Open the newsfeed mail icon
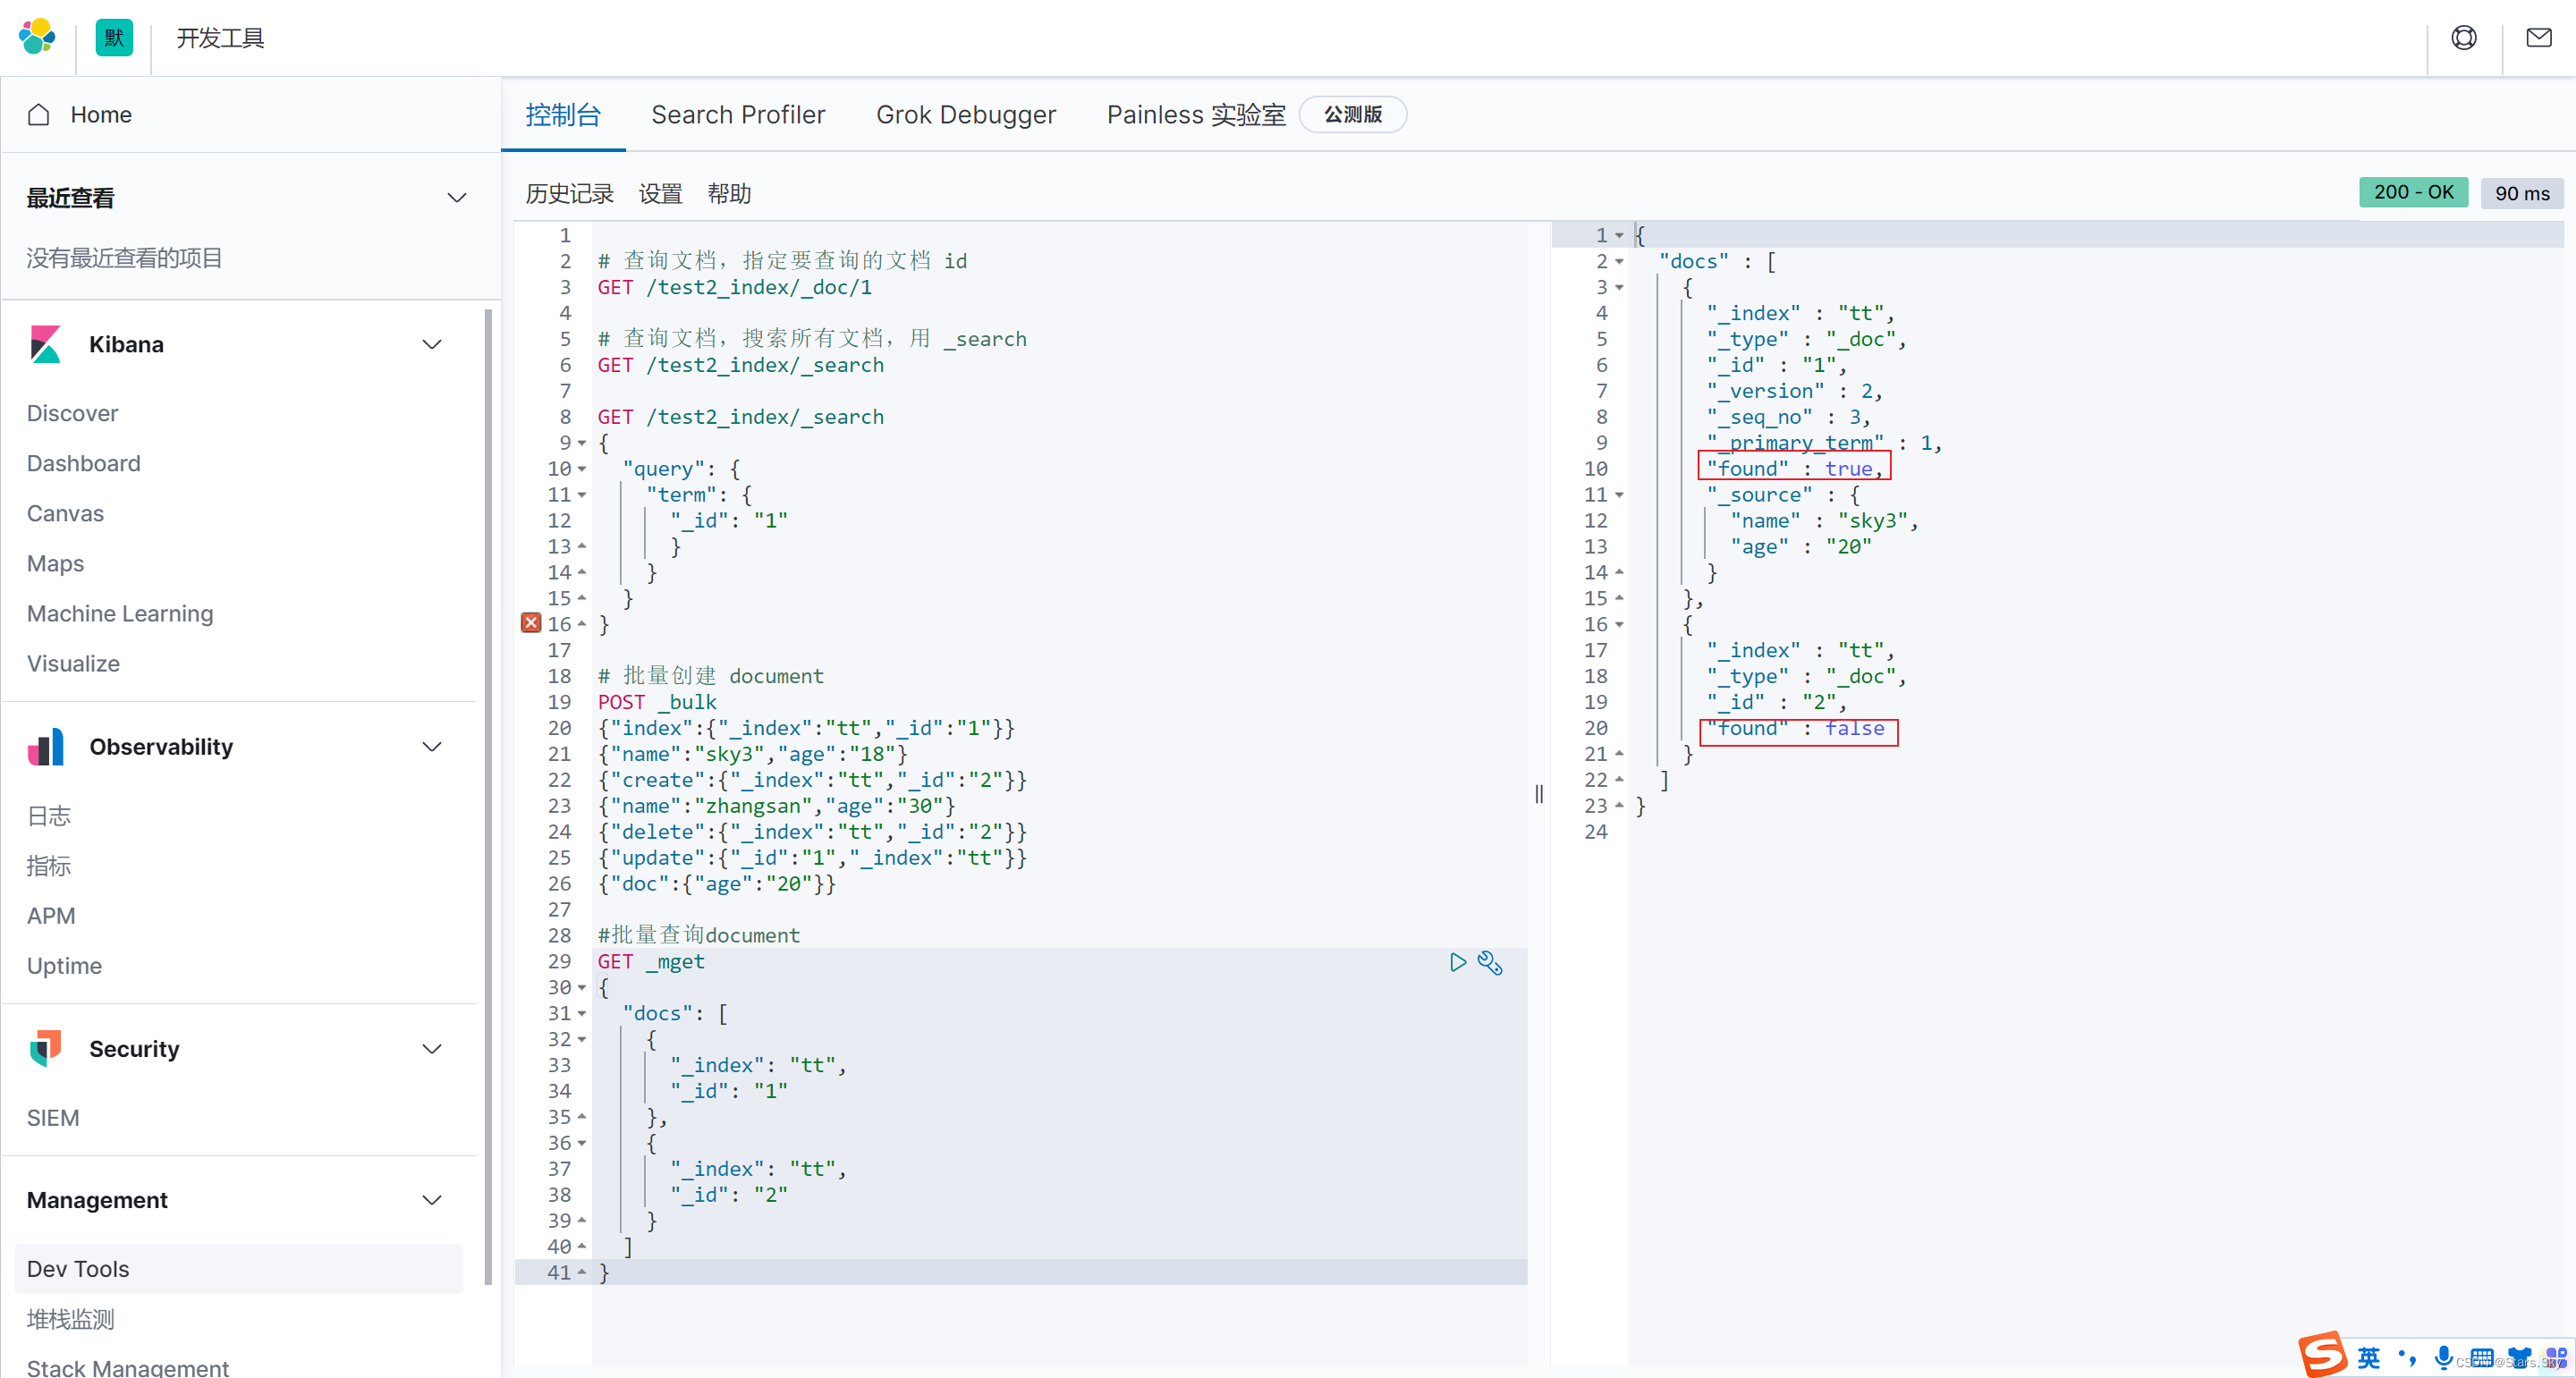2576x1378 pixels. [x=2538, y=37]
